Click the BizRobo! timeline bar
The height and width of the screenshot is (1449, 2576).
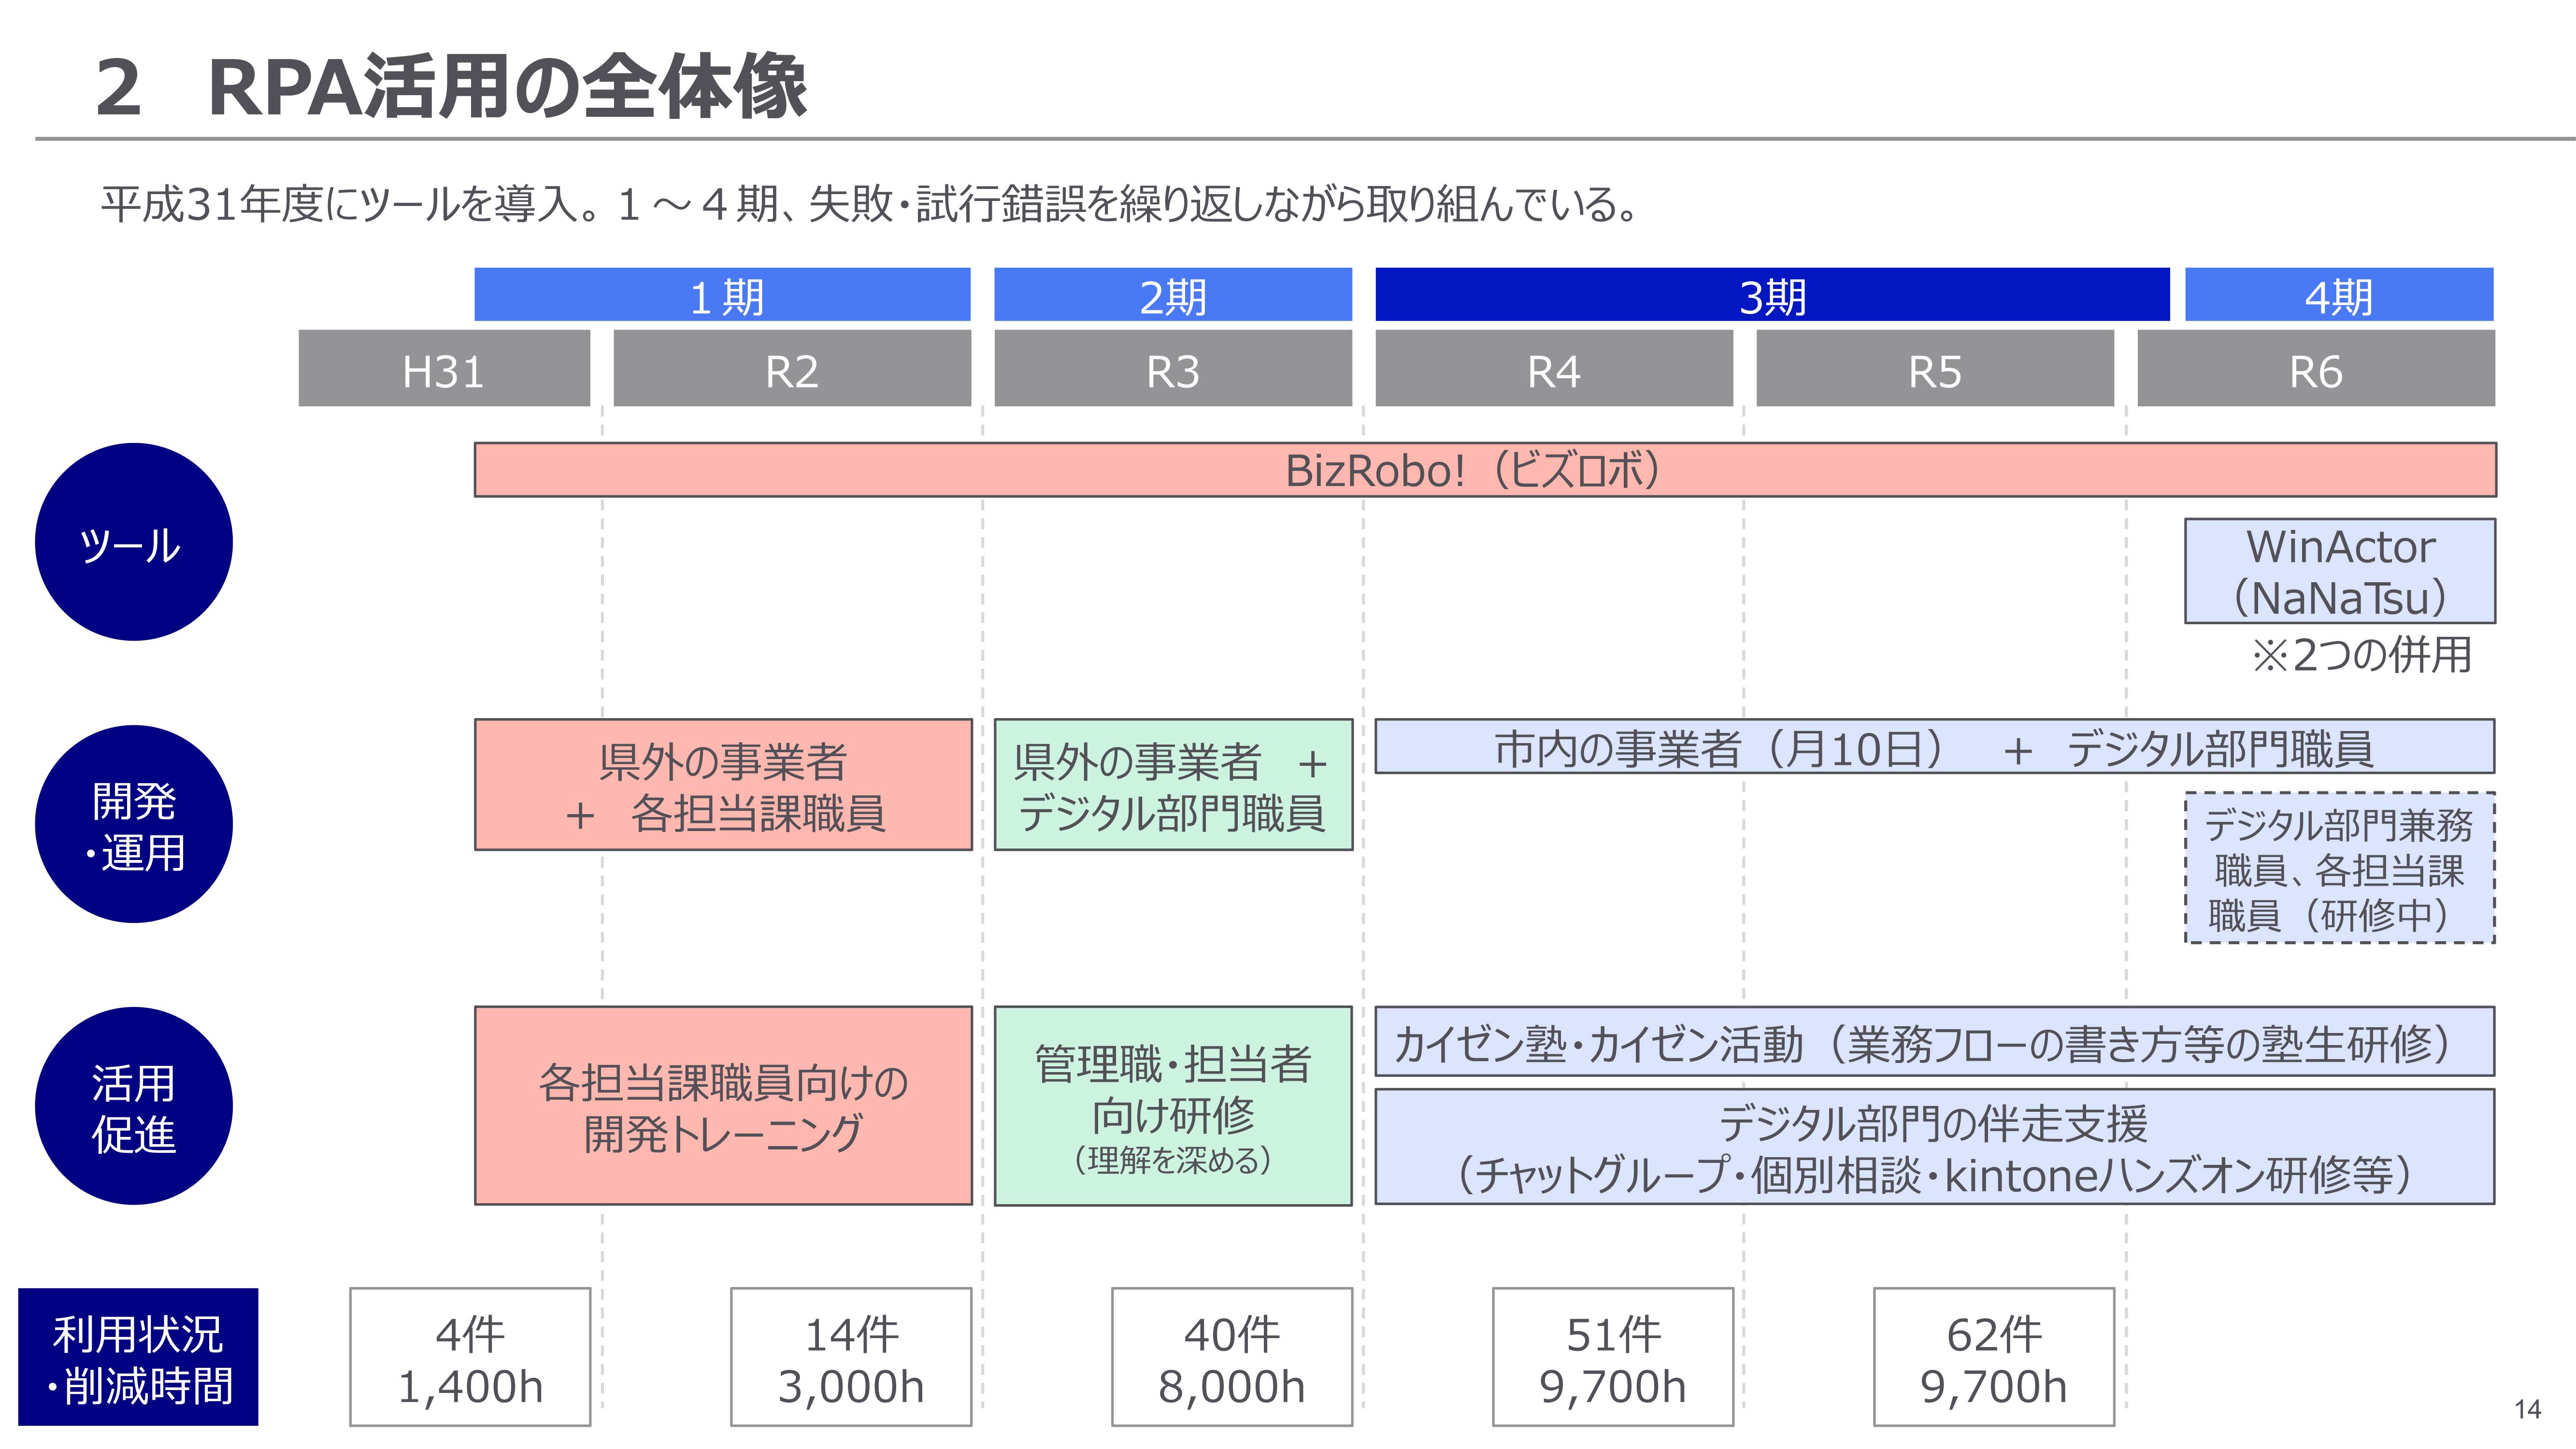1484,470
